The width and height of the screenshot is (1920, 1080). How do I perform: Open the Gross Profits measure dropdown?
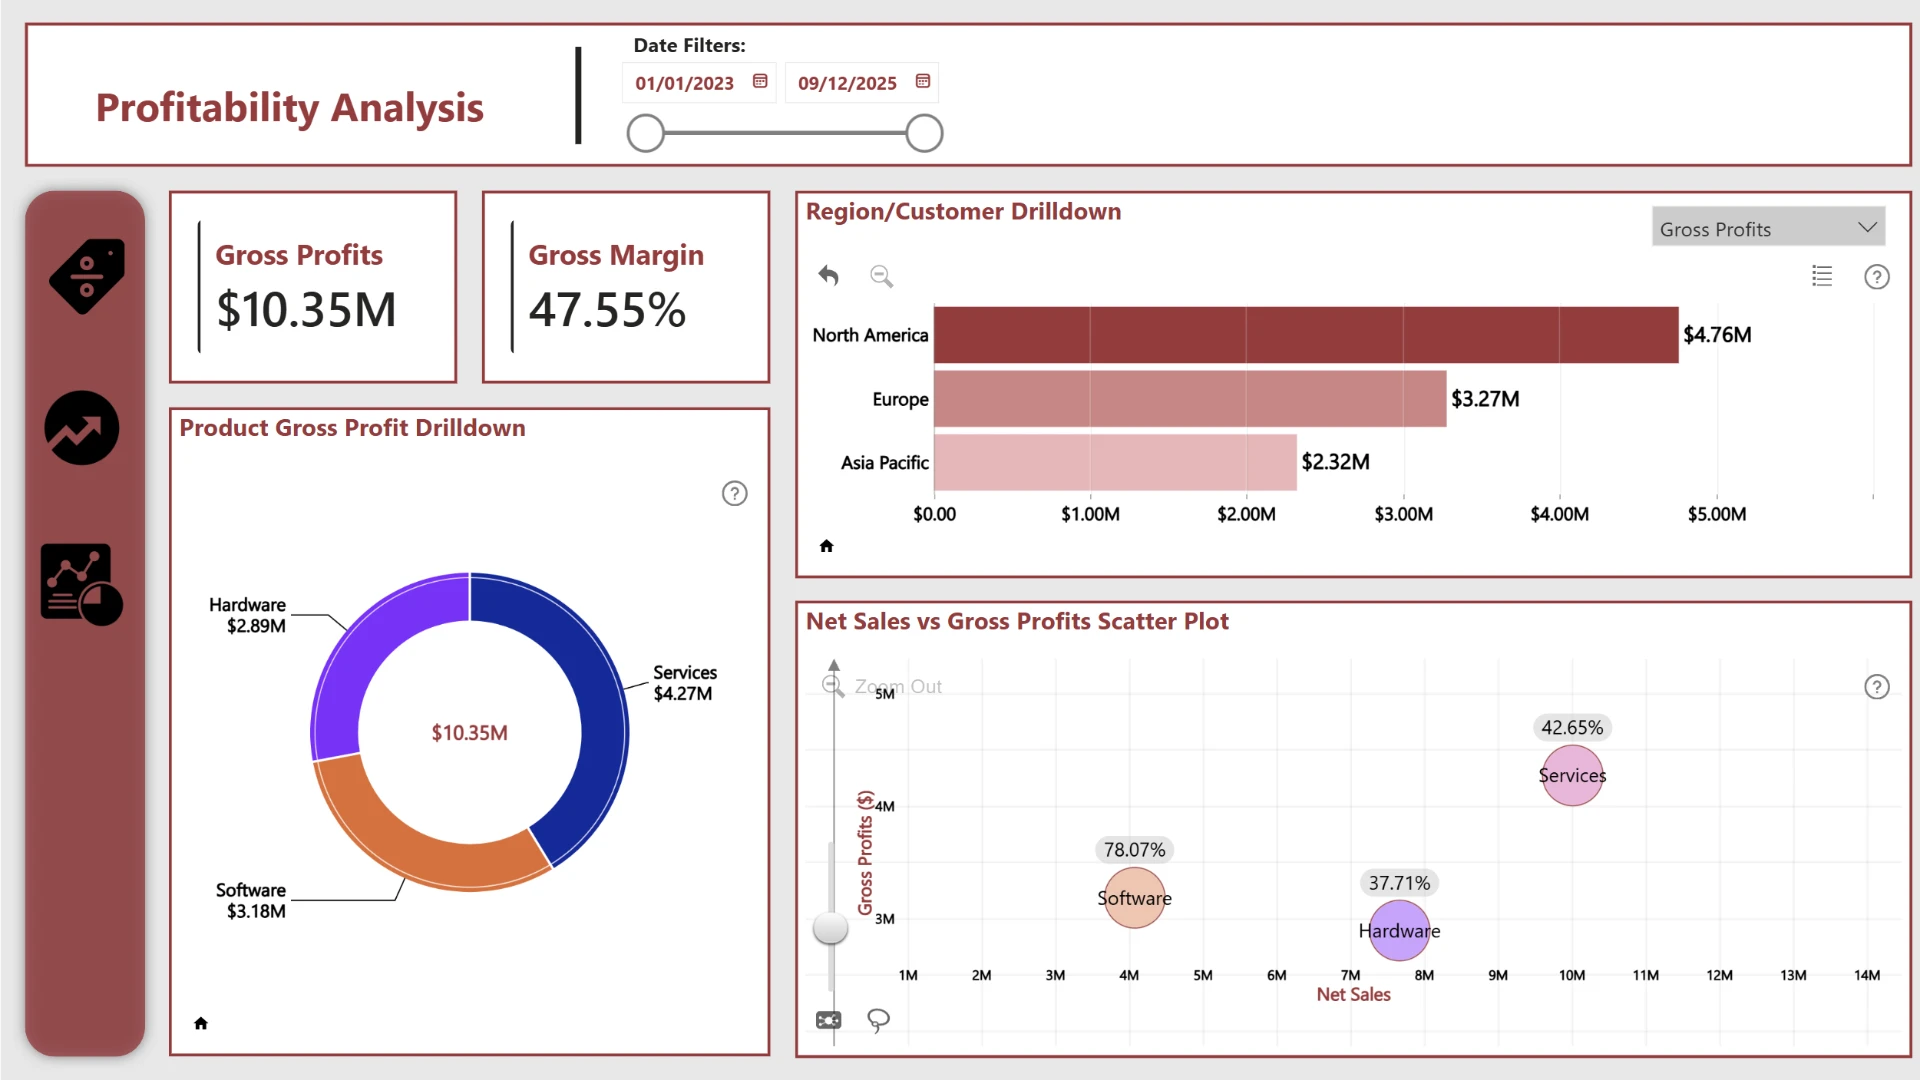point(1768,229)
